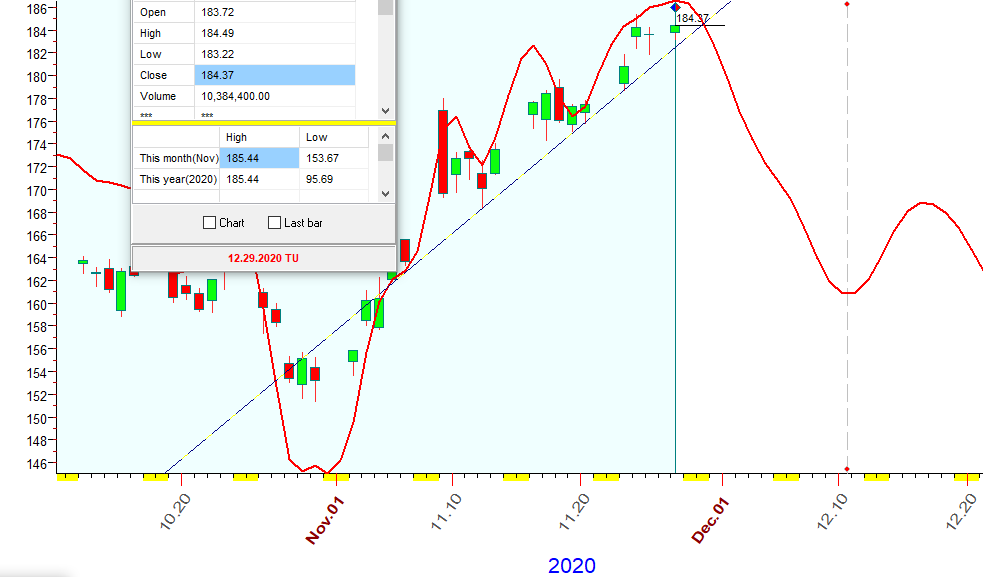This screenshot has width=983, height=577.
Task: Select This month high 185.44 cell
Action: pos(259,158)
